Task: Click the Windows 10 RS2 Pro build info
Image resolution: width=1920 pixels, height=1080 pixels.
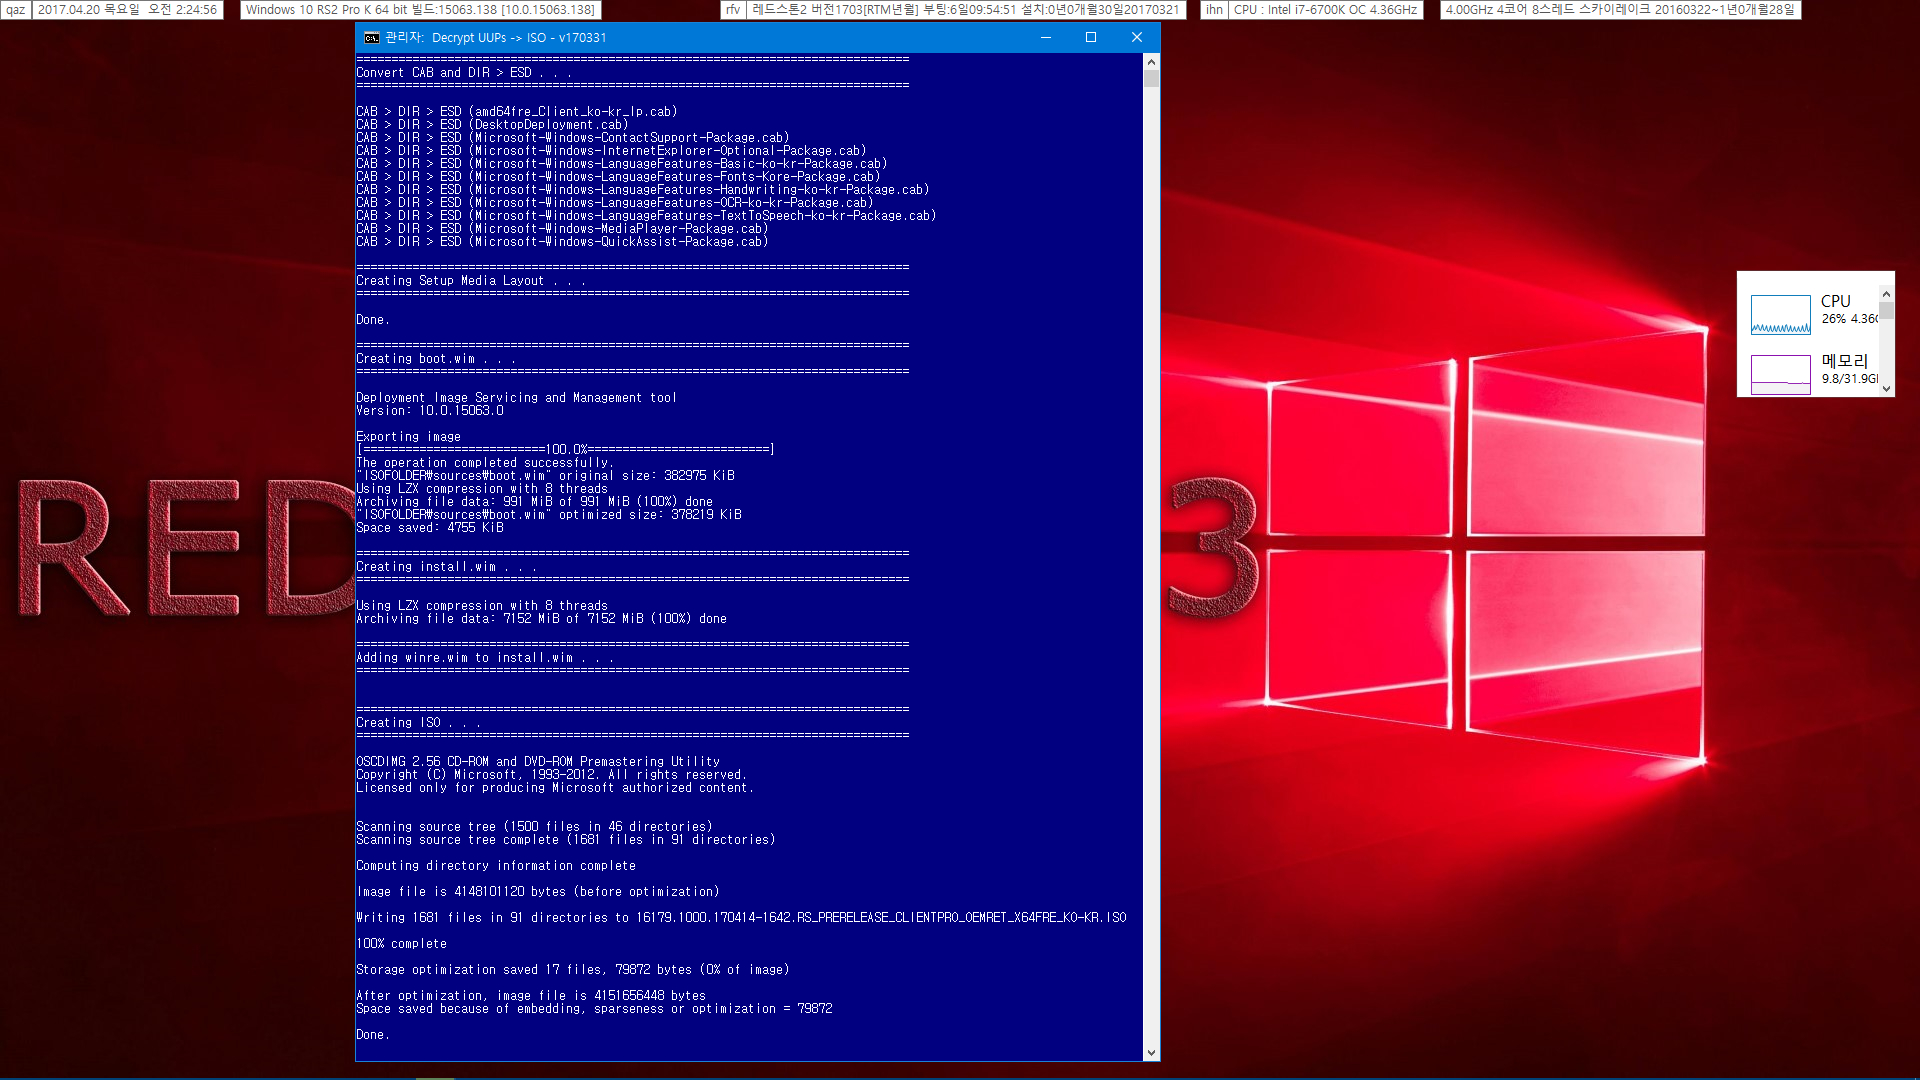Action: click(420, 10)
